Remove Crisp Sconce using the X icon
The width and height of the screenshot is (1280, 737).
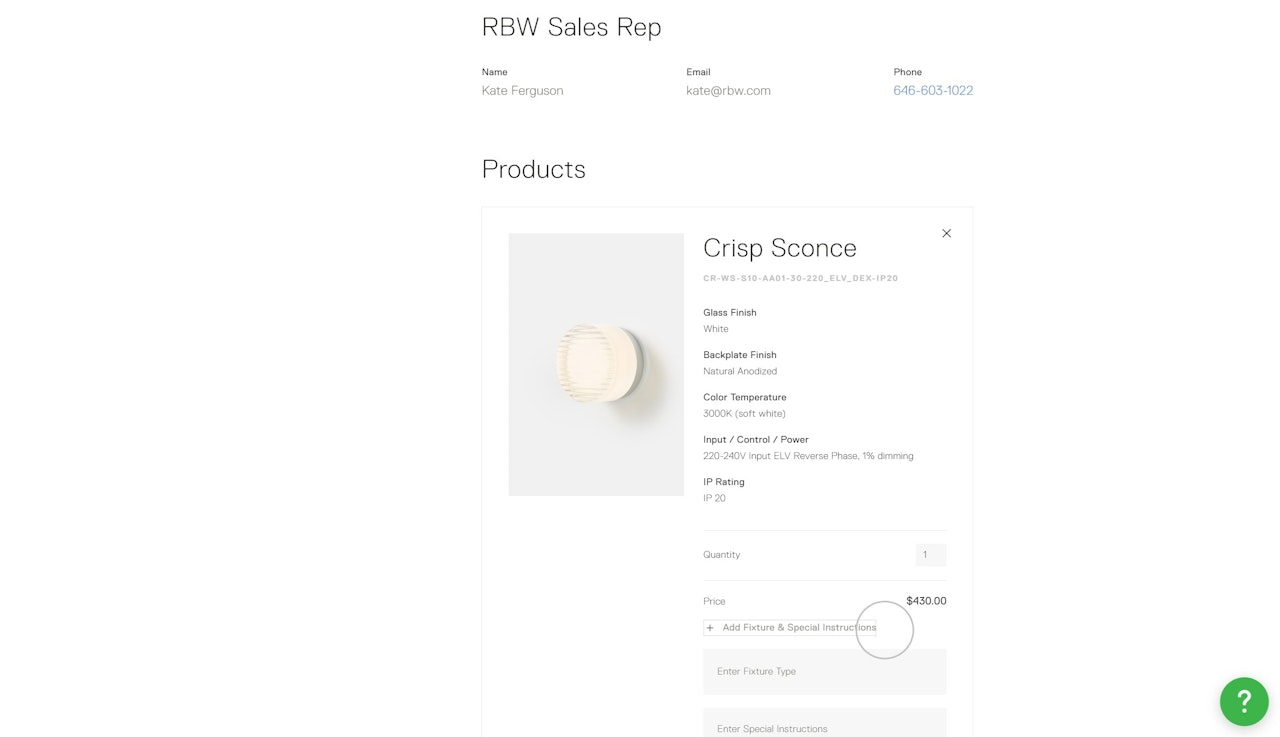946,234
